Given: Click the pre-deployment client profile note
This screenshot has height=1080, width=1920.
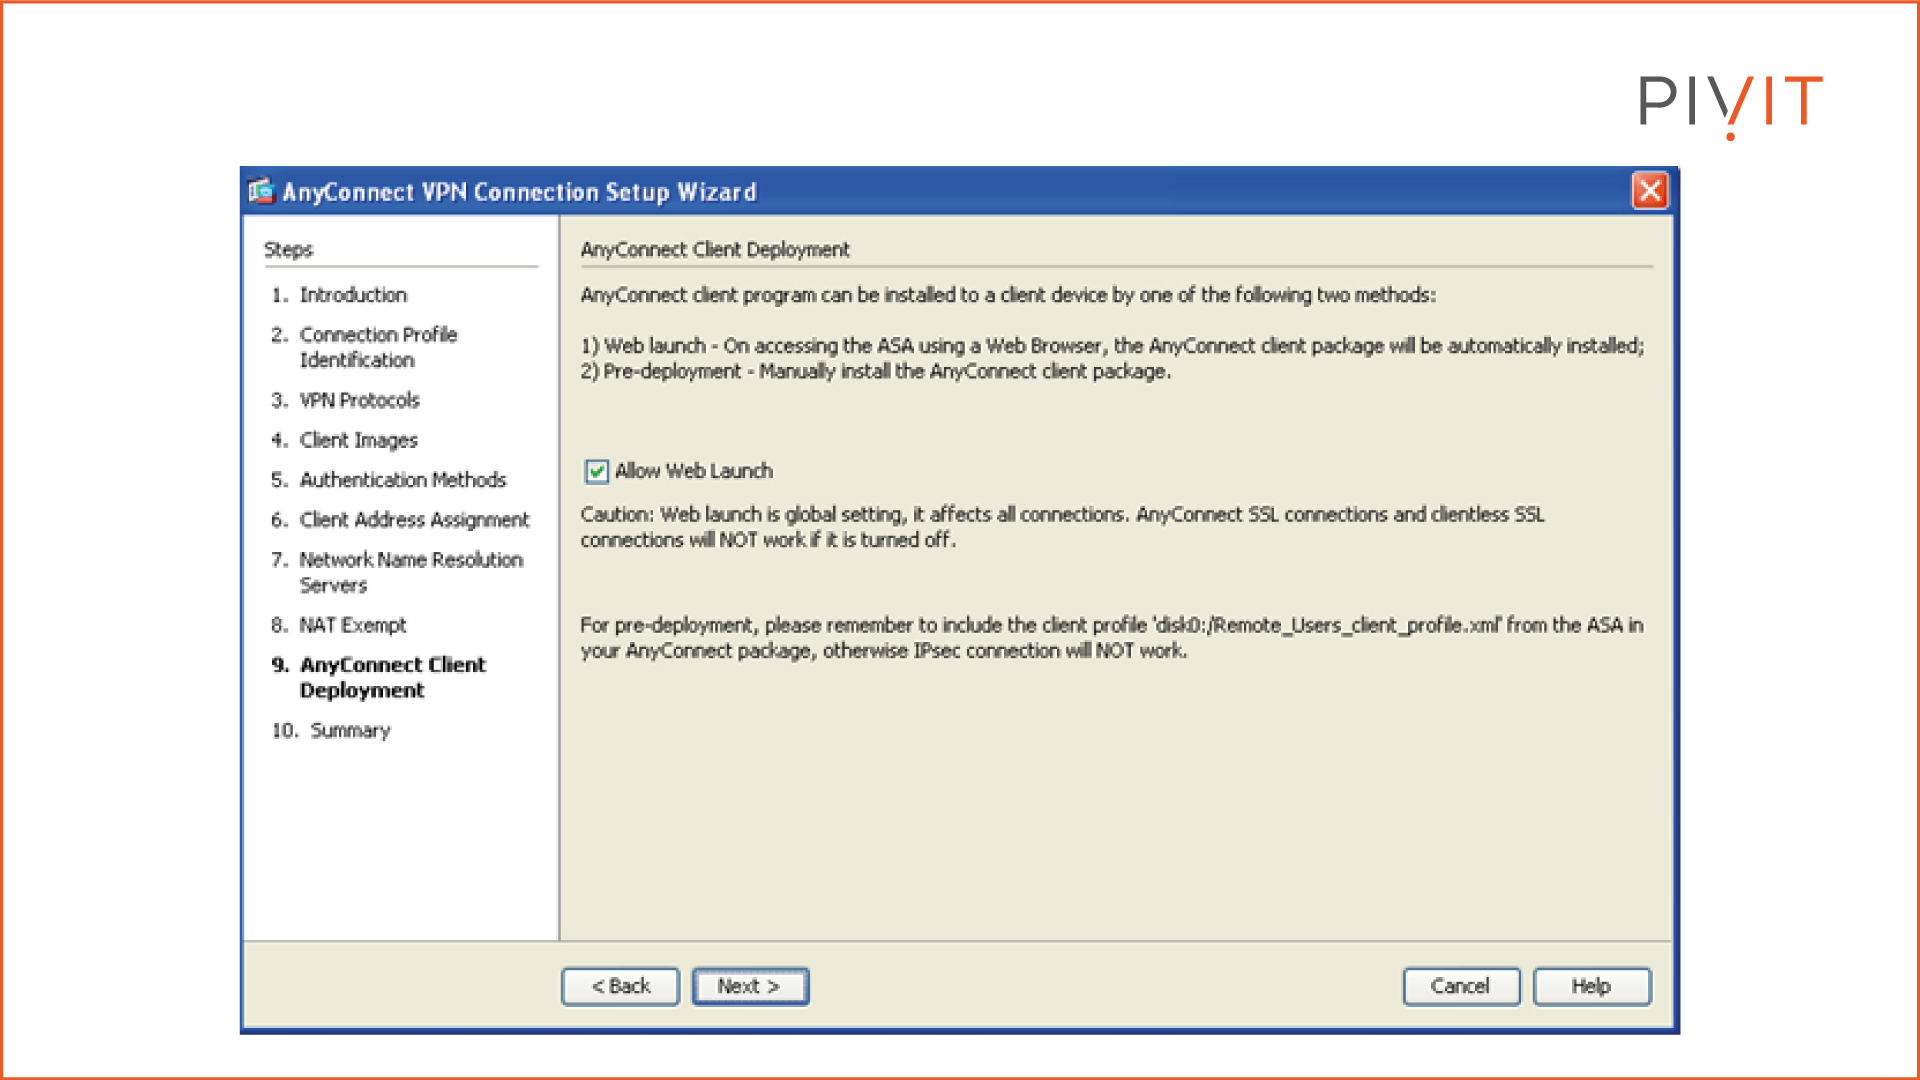Looking at the screenshot, I should coord(1112,638).
